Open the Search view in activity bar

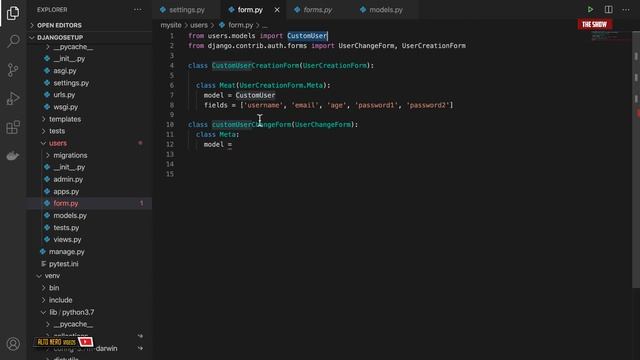pos(13,41)
